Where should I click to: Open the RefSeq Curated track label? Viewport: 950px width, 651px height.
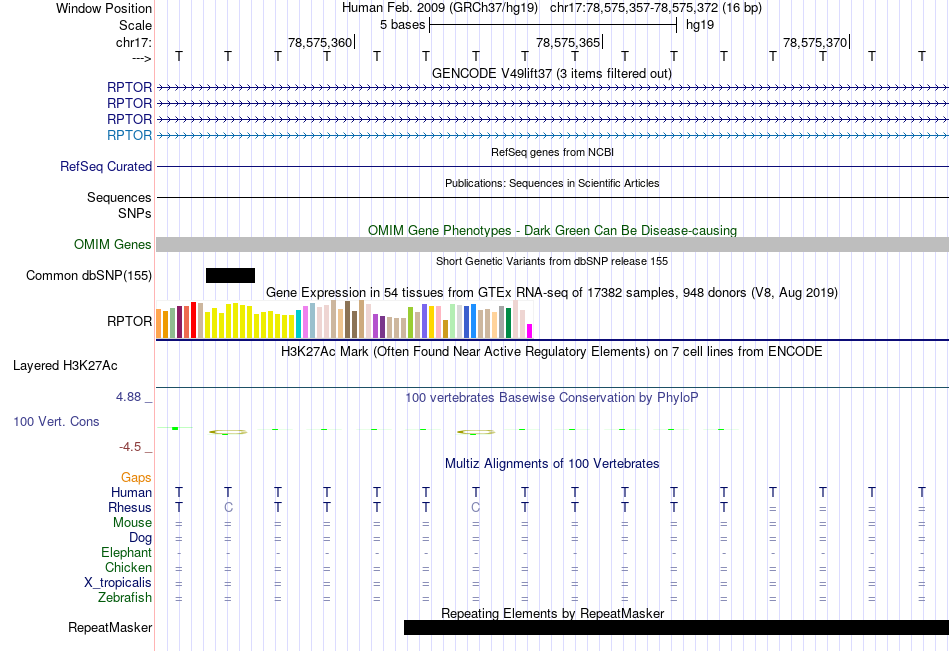point(105,166)
